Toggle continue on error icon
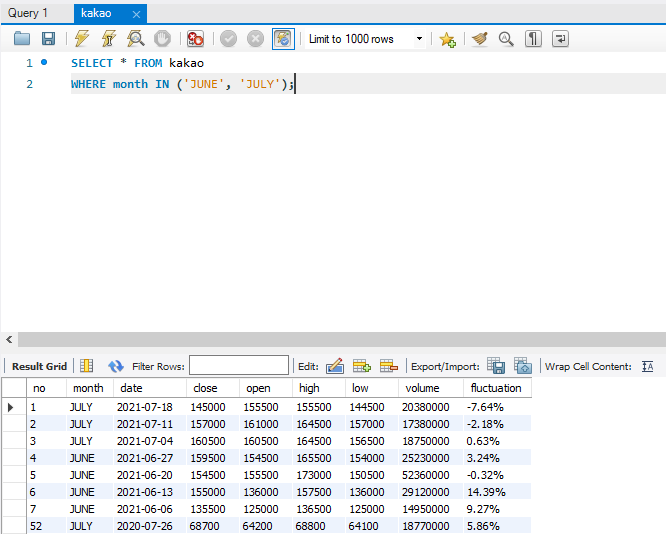This screenshot has width=666, height=534. (x=195, y=39)
